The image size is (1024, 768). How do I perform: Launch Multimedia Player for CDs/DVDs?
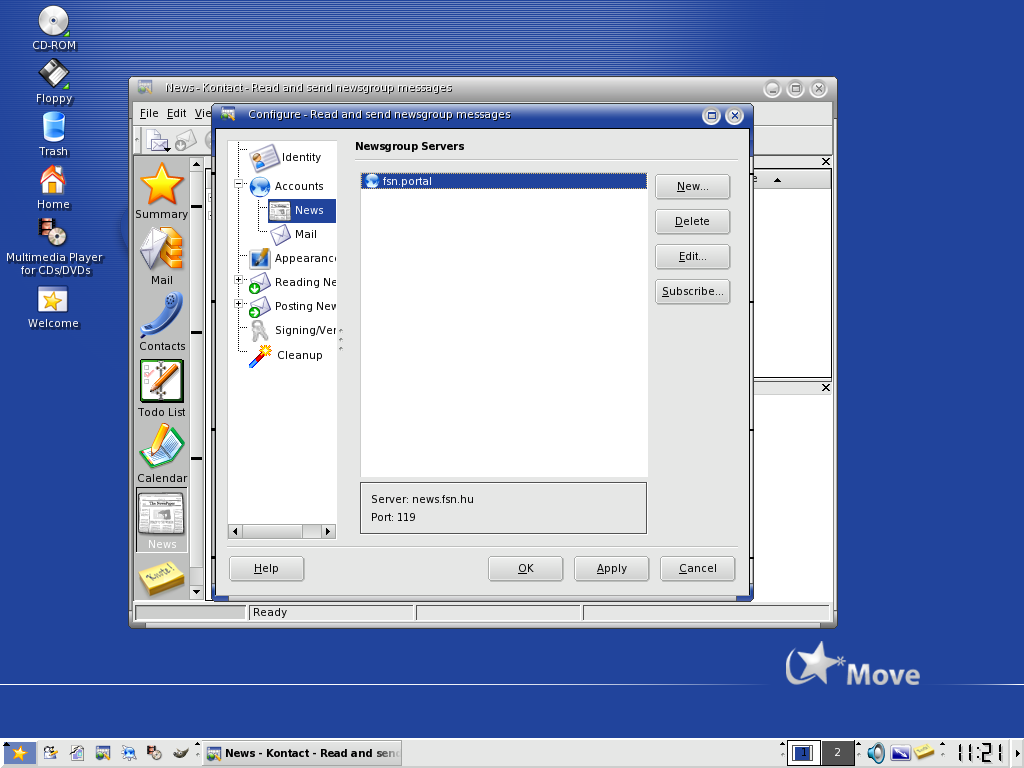pos(54,247)
